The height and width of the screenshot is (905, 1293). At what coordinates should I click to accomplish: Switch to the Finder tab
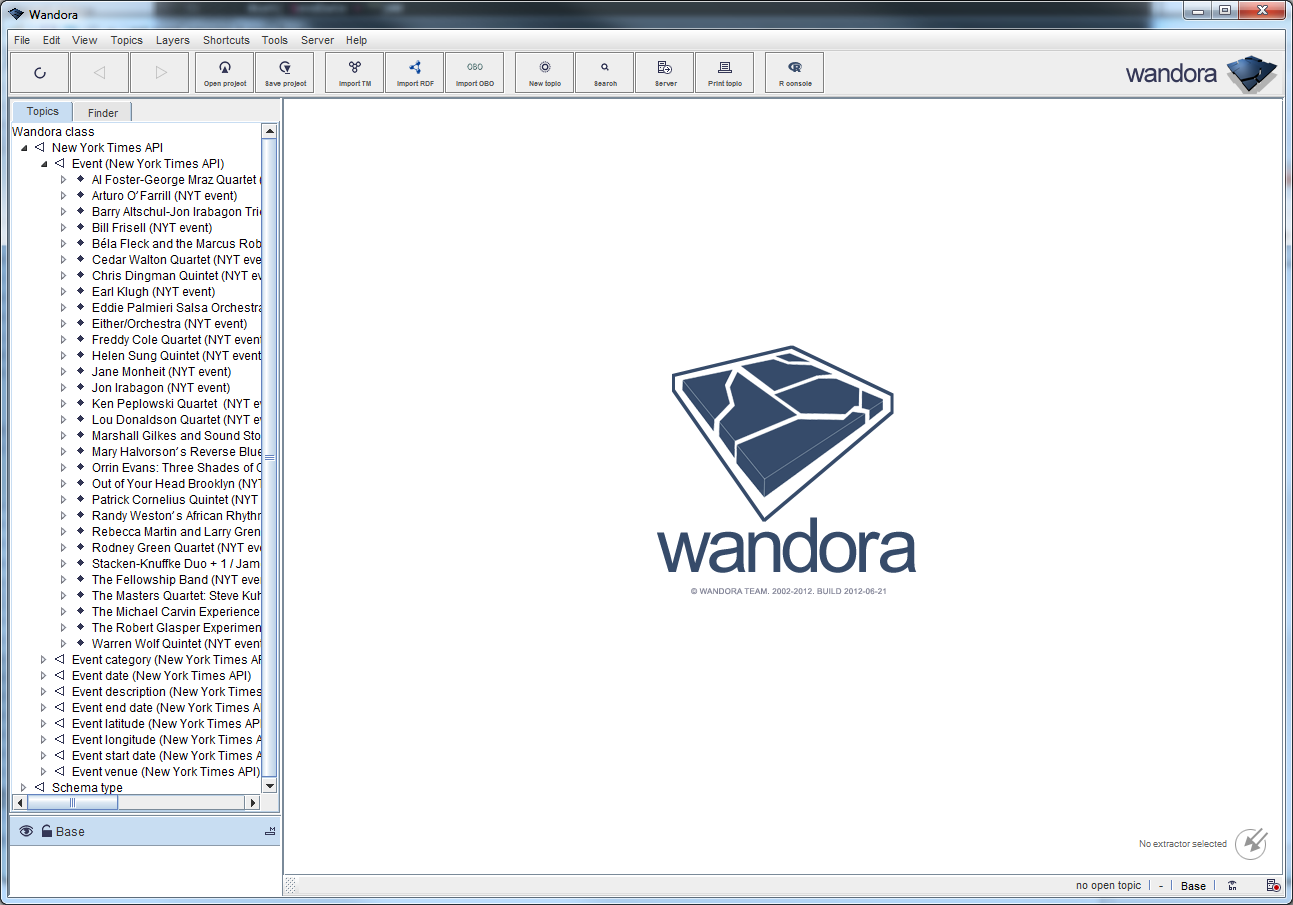[x=102, y=113]
